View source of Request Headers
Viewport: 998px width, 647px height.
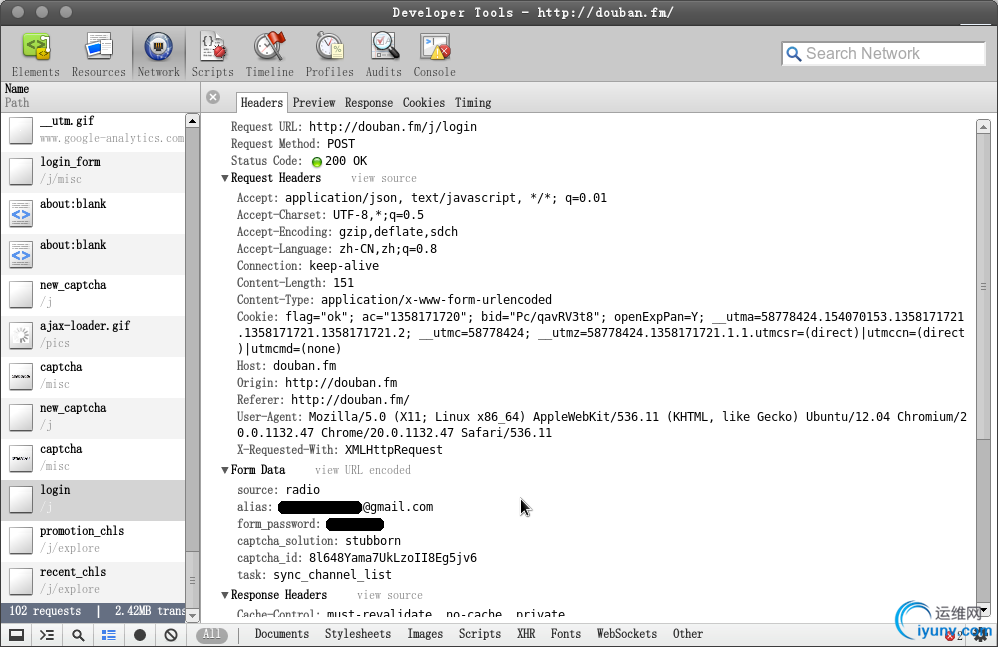384,179
